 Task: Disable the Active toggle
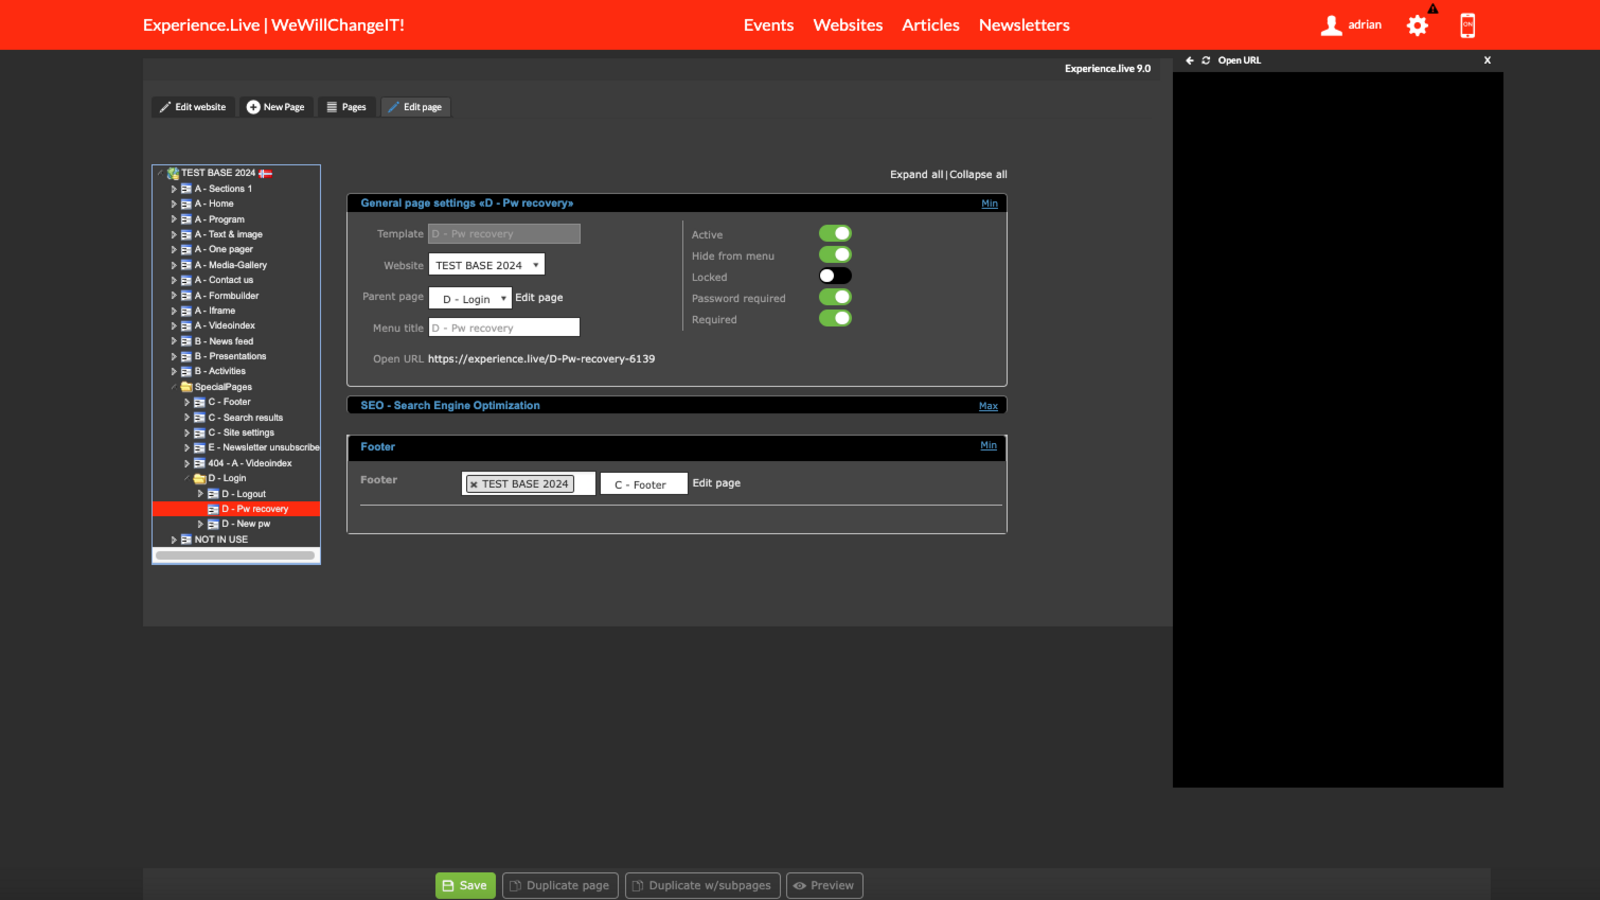point(835,234)
